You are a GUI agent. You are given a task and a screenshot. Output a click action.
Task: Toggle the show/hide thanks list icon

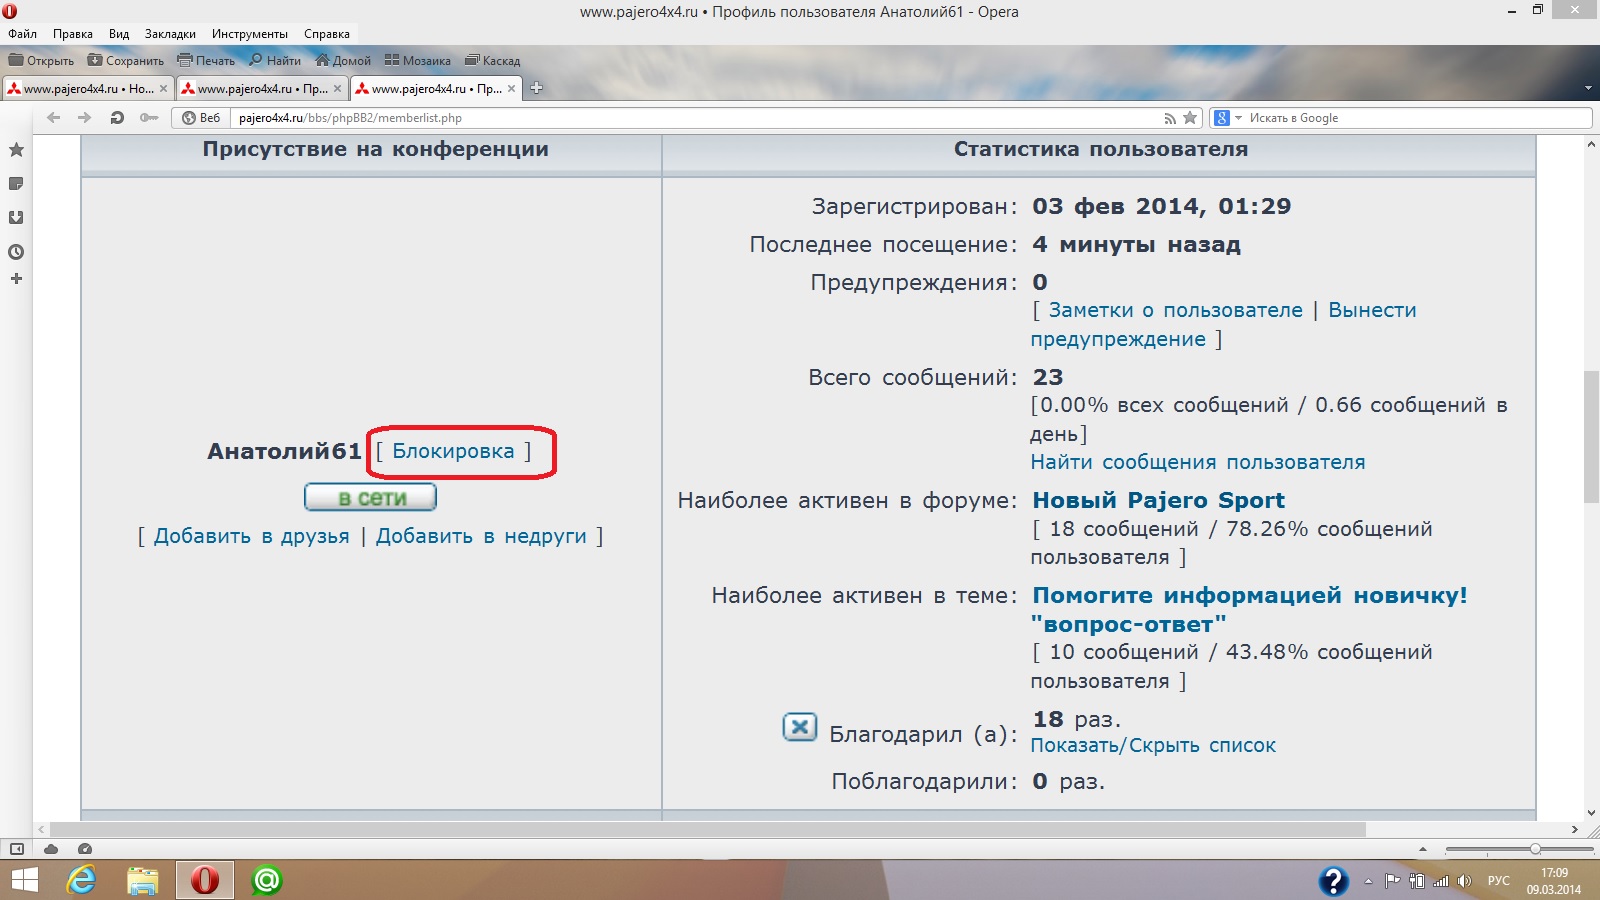click(799, 727)
